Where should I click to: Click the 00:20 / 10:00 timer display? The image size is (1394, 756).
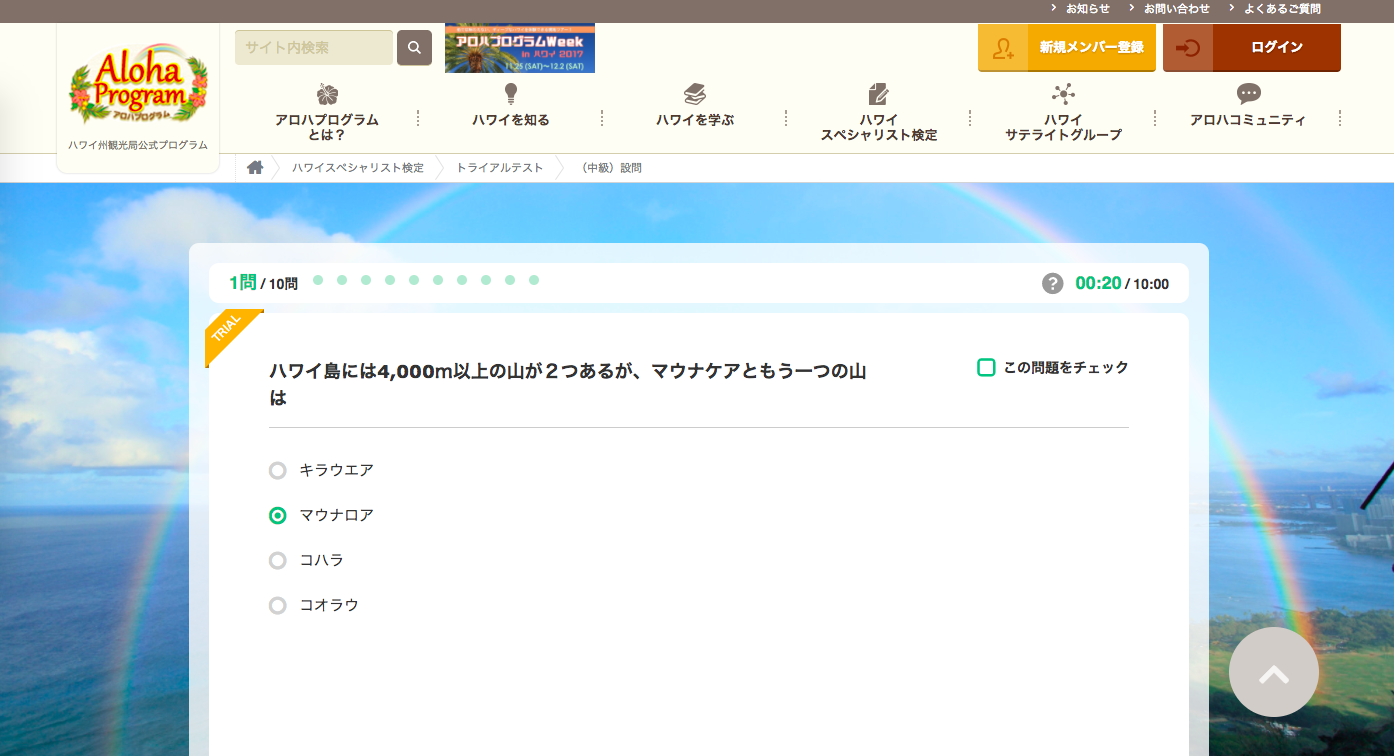point(1122,283)
